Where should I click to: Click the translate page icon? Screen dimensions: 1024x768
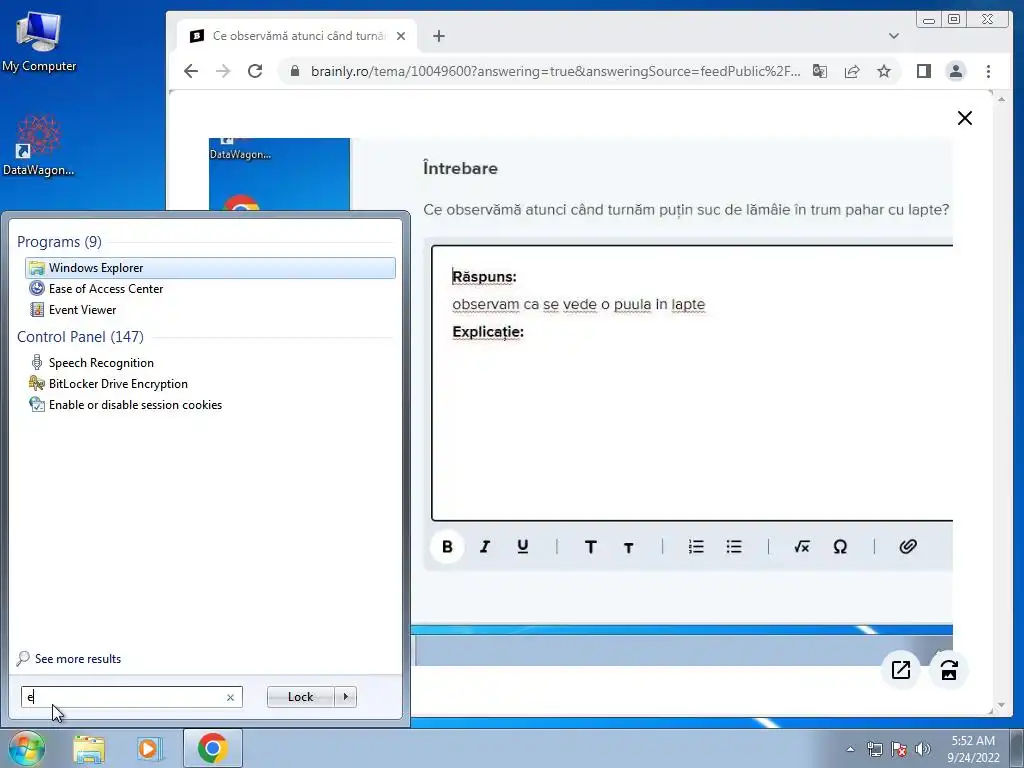tap(820, 71)
